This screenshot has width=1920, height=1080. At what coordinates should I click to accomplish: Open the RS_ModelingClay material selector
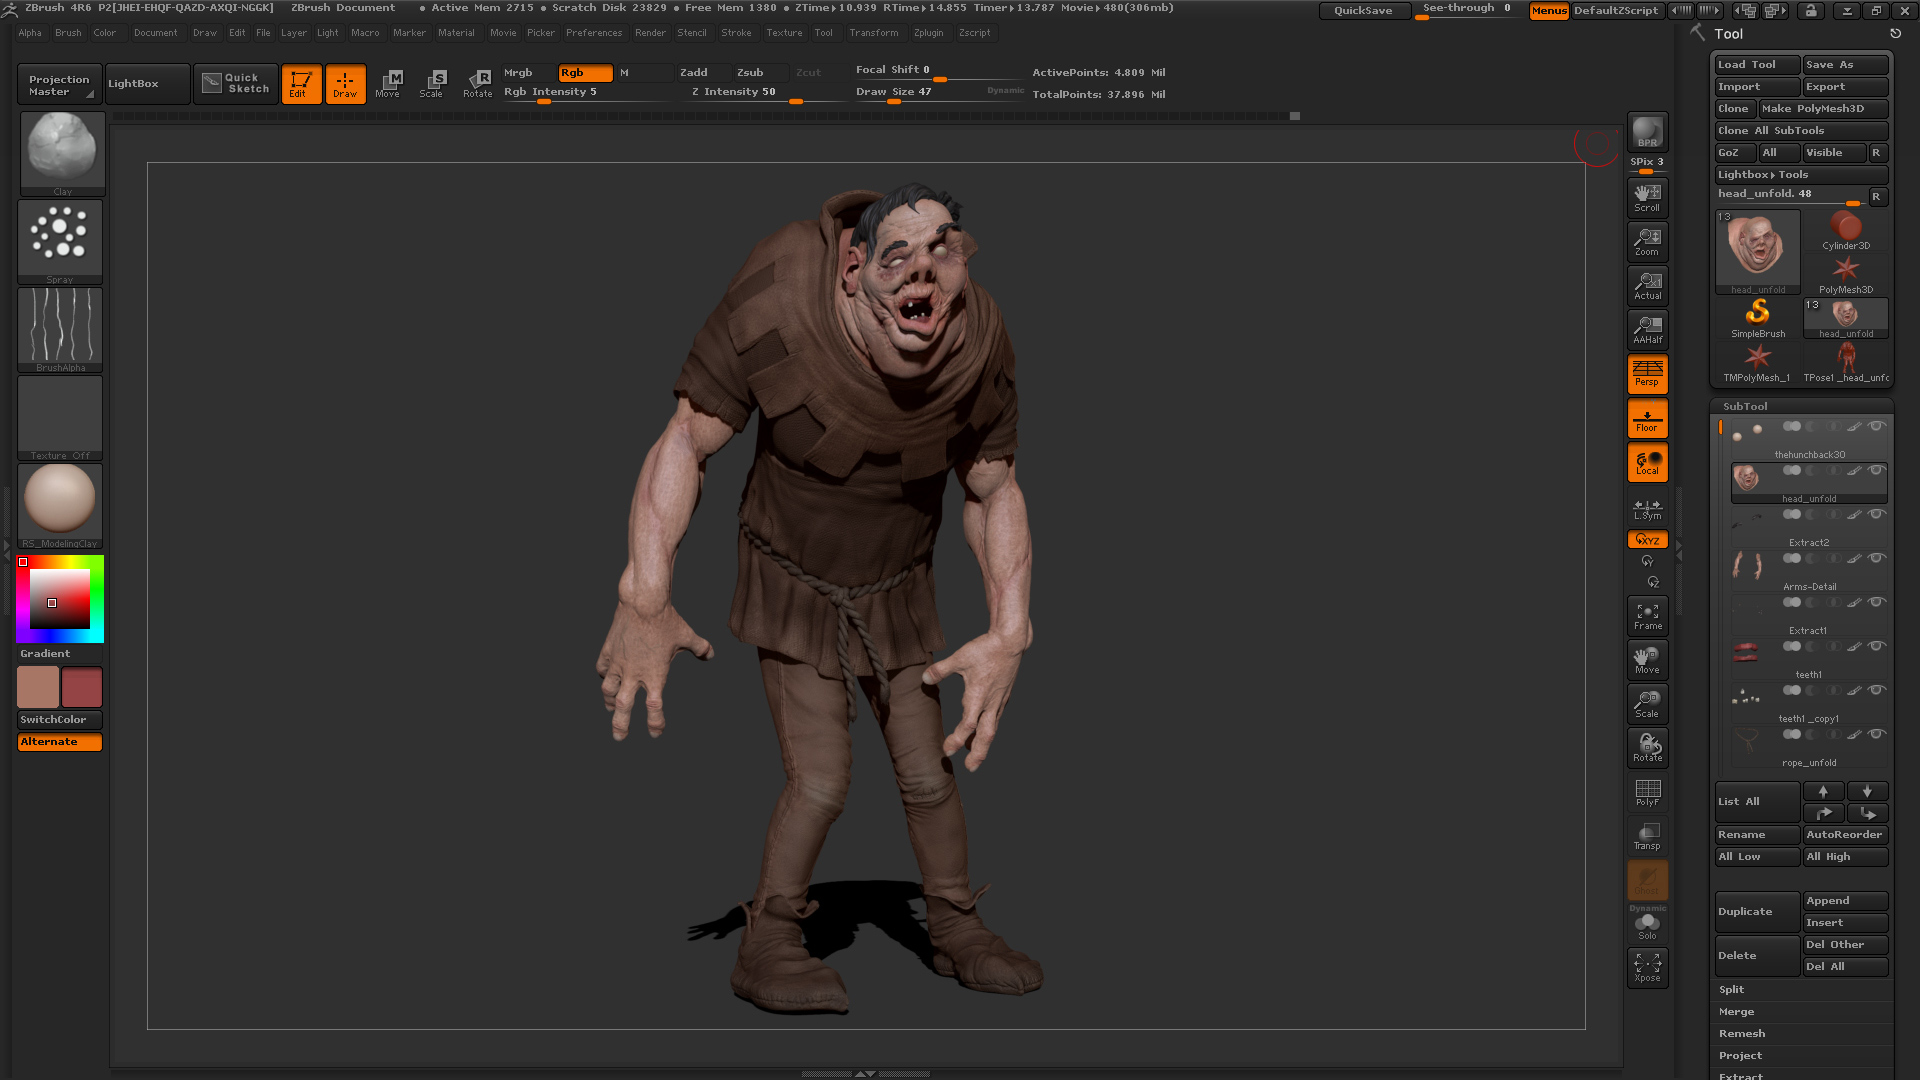pyautogui.click(x=60, y=505)
